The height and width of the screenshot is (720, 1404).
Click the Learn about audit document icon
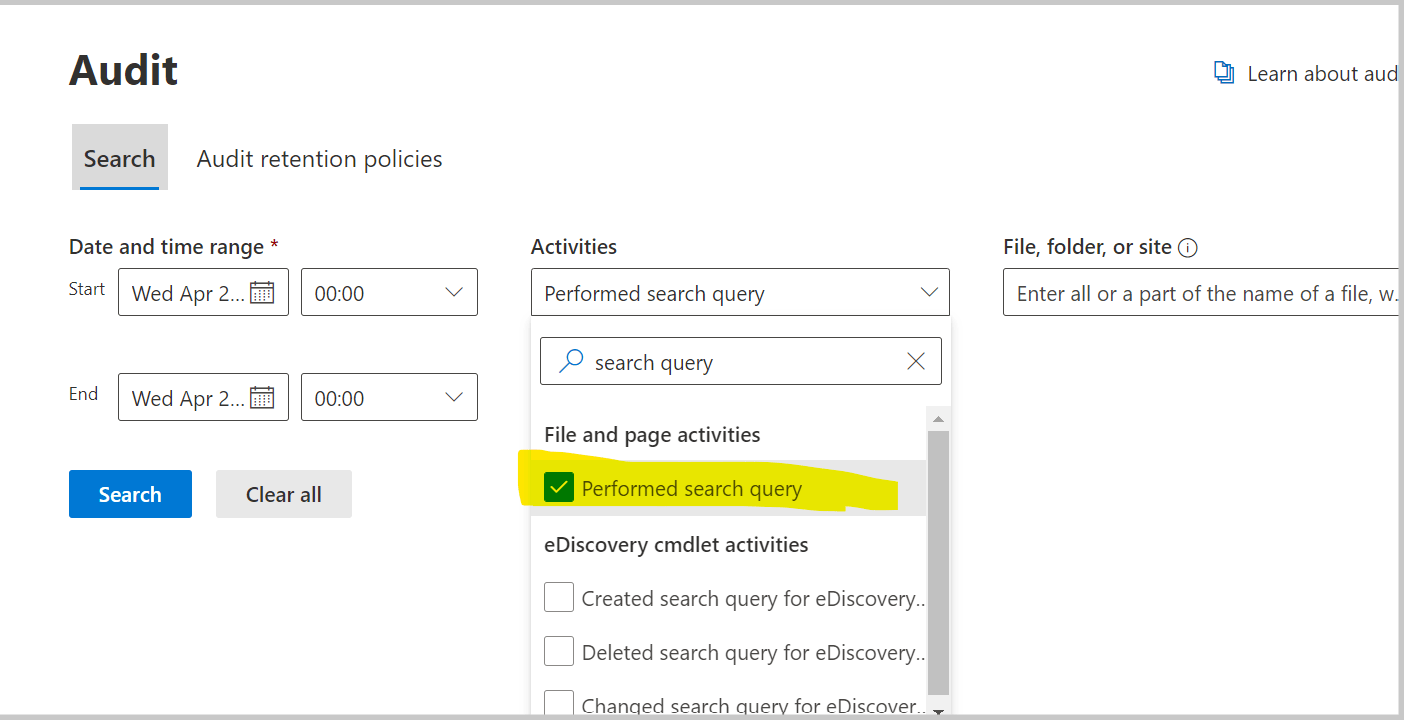pyautogui.click(x=1224, y=73)
